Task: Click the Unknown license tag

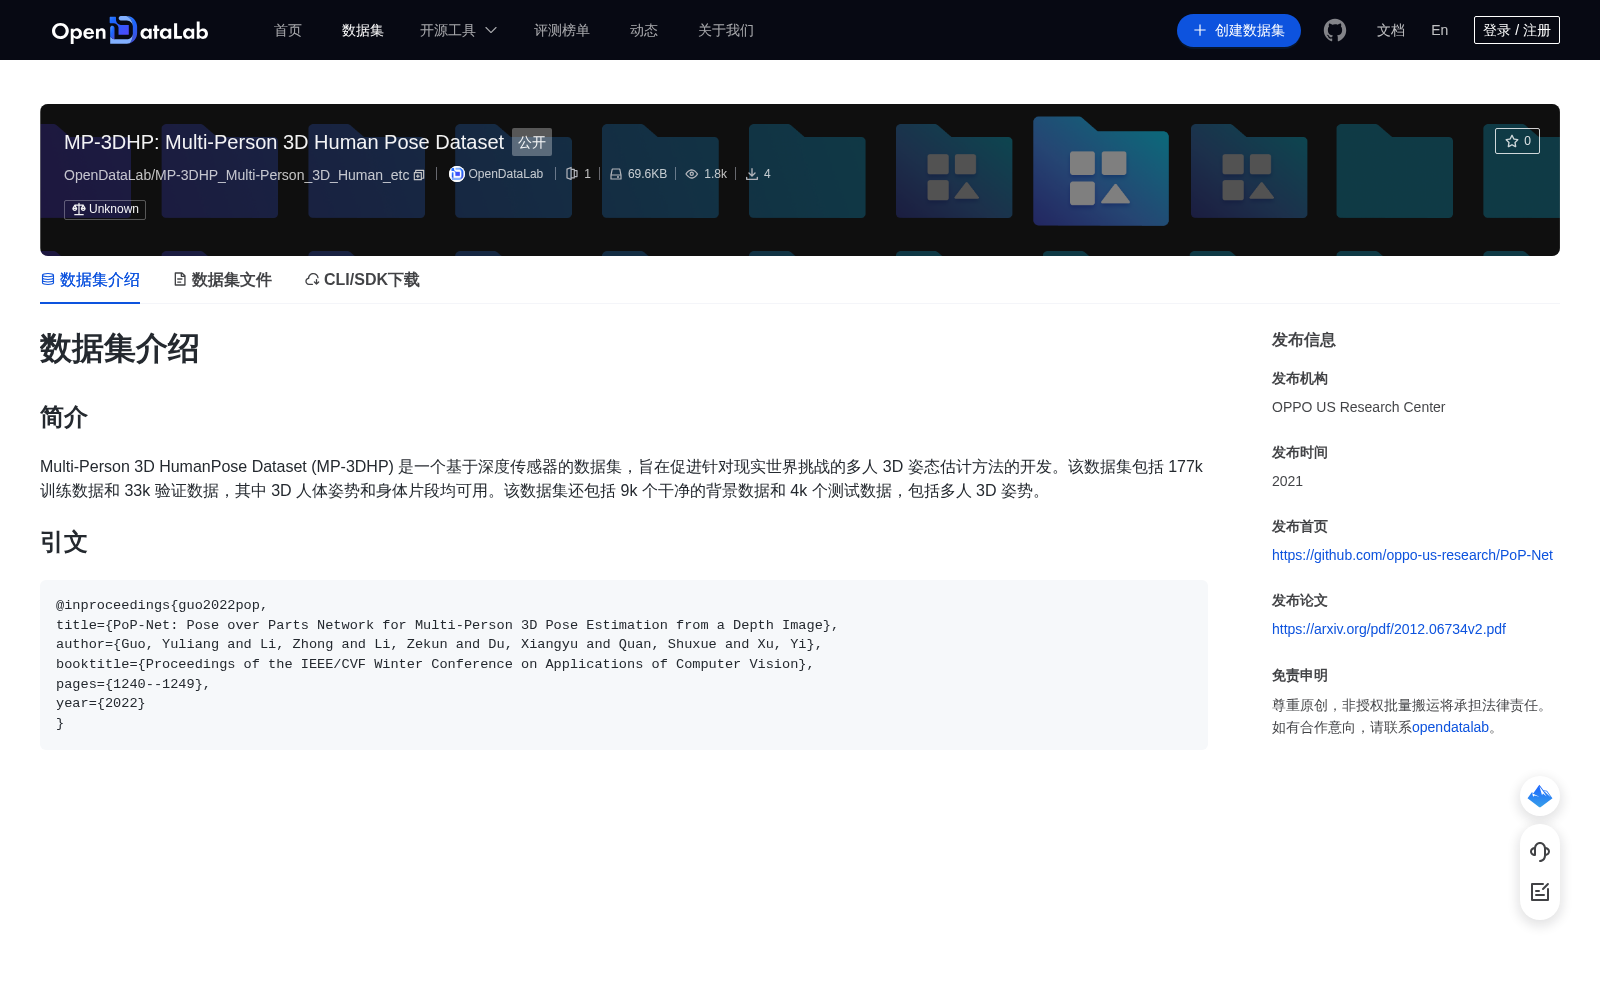Action: (105, 209)
